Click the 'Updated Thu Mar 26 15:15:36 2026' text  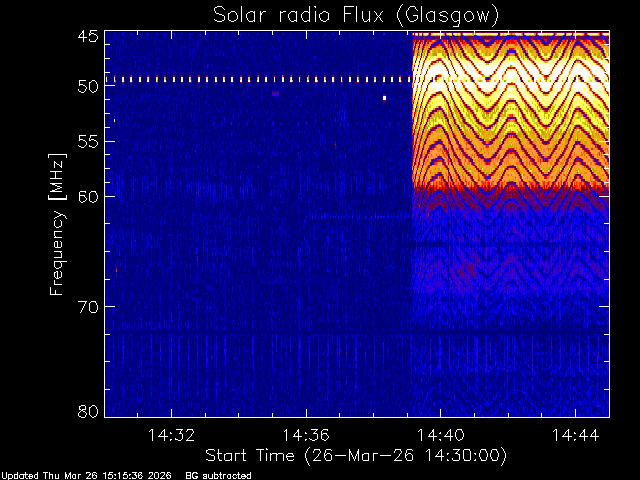(x=86, y=476)
